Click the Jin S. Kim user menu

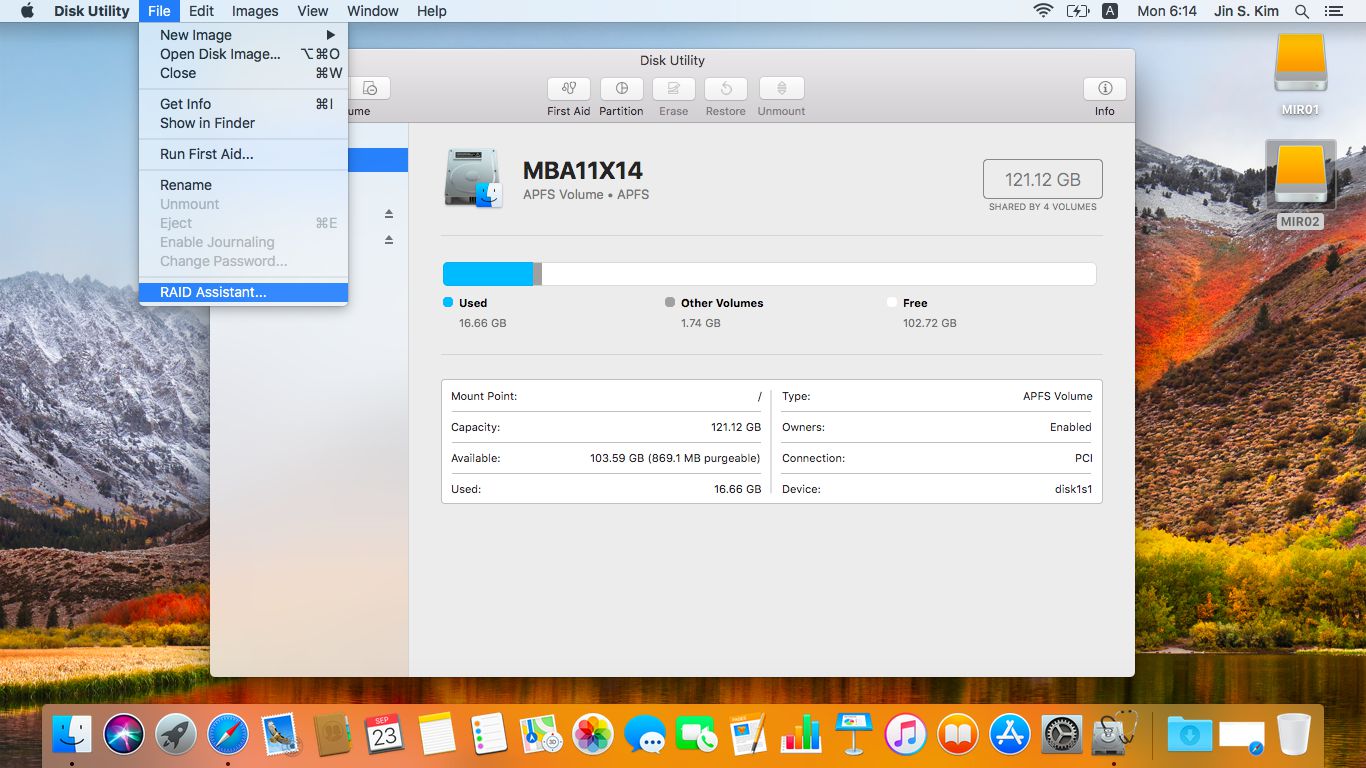click(x=1246, y=11)
